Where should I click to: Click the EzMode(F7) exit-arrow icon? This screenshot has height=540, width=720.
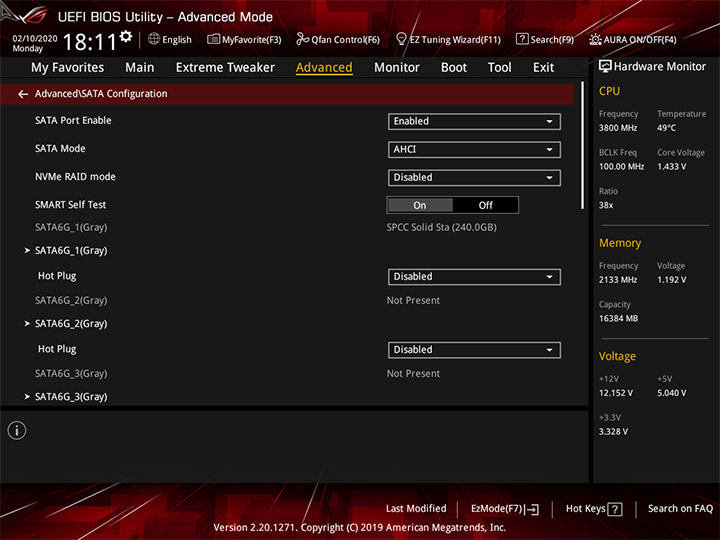point(532,509)
